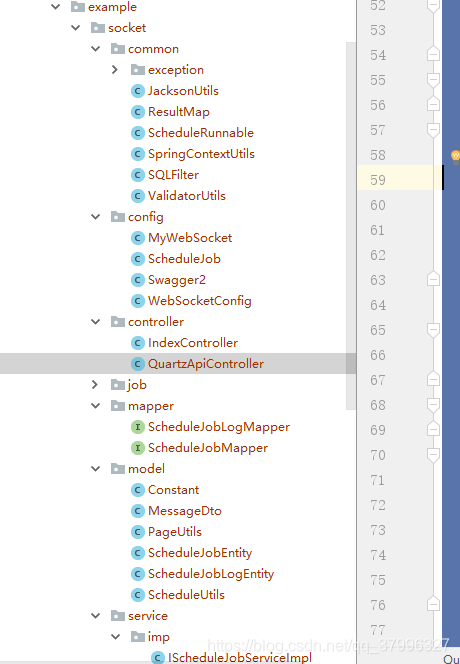460x664 pixels.
Task: Select the MessageDto file name
Action: click(x=185, y=511)
